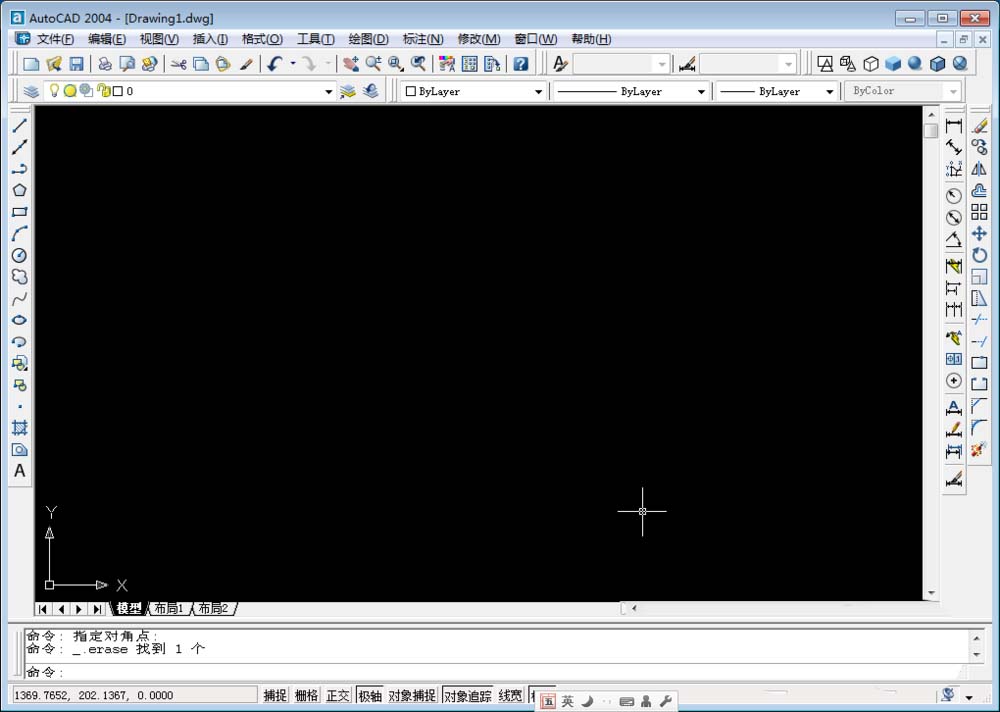Toggle the 极轴 polar tracking button

point(370,695)
